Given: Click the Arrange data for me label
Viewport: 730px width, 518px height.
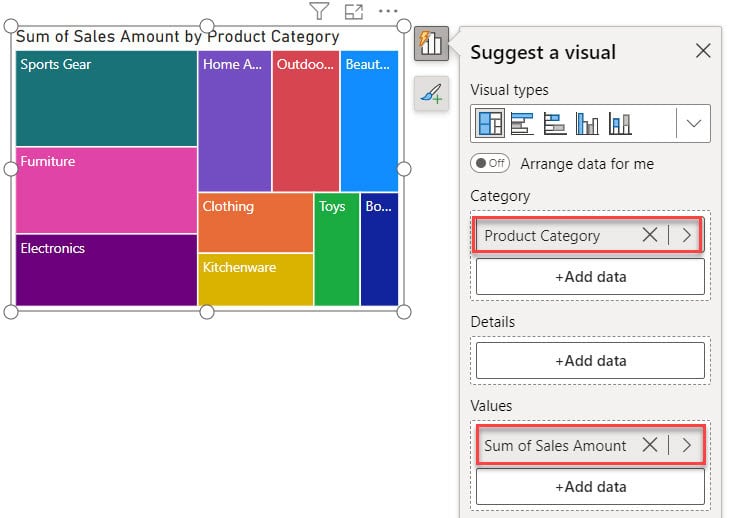Looking at the screenshot, I should tap(587, 164).
